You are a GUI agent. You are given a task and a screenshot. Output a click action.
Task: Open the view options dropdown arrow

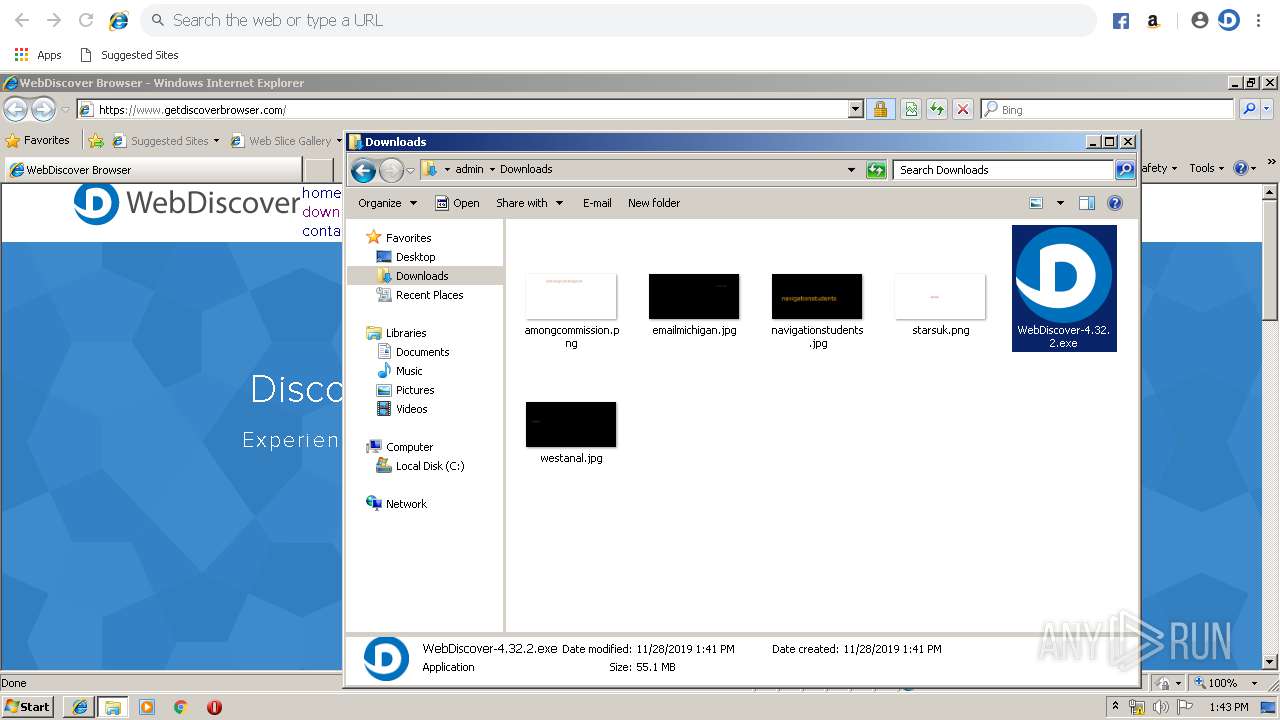click(x=1060, y=203)
